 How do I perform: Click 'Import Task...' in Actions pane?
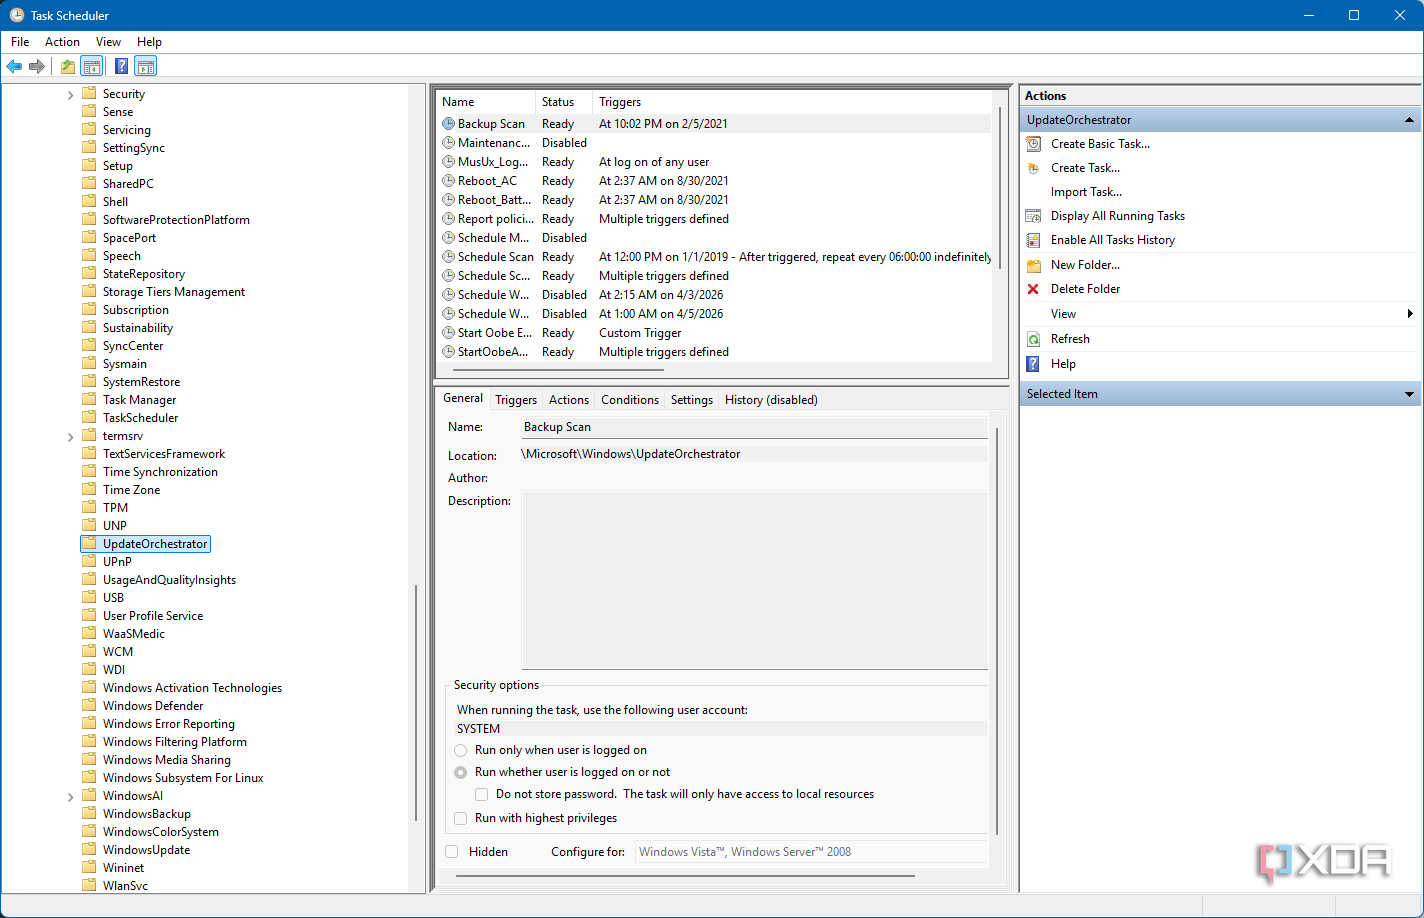[x=1086, y=192]
